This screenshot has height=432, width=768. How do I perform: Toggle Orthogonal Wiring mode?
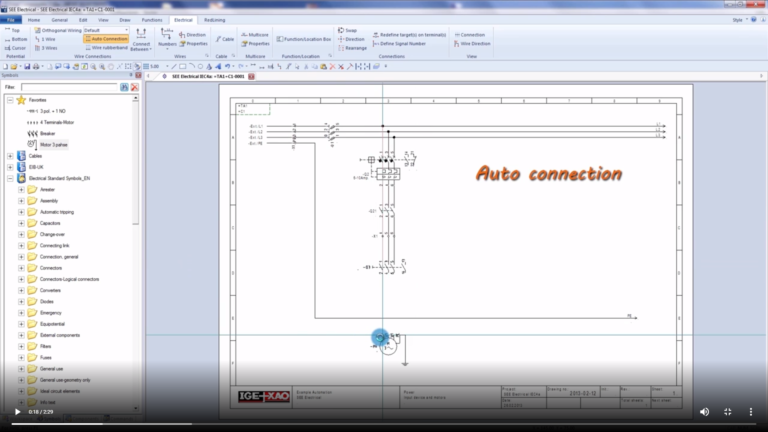pos(58,30)
